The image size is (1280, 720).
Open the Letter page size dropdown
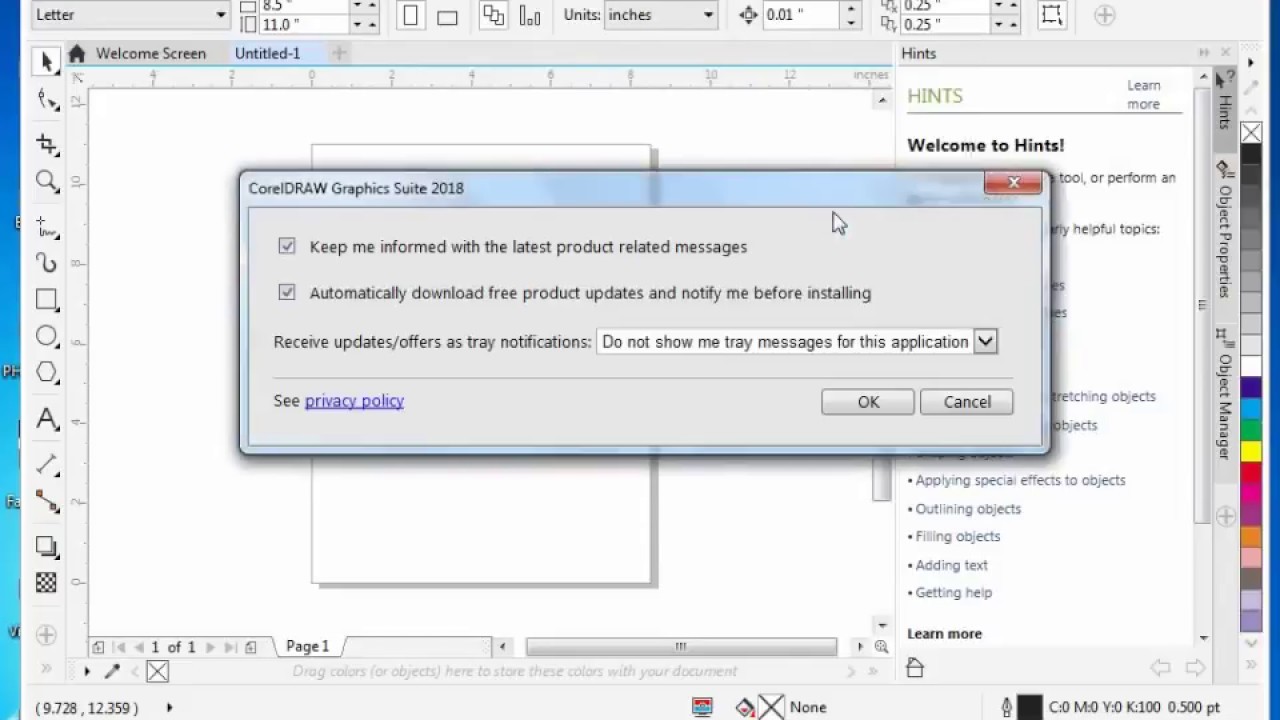pyautogui.click(x=221, y=15)
